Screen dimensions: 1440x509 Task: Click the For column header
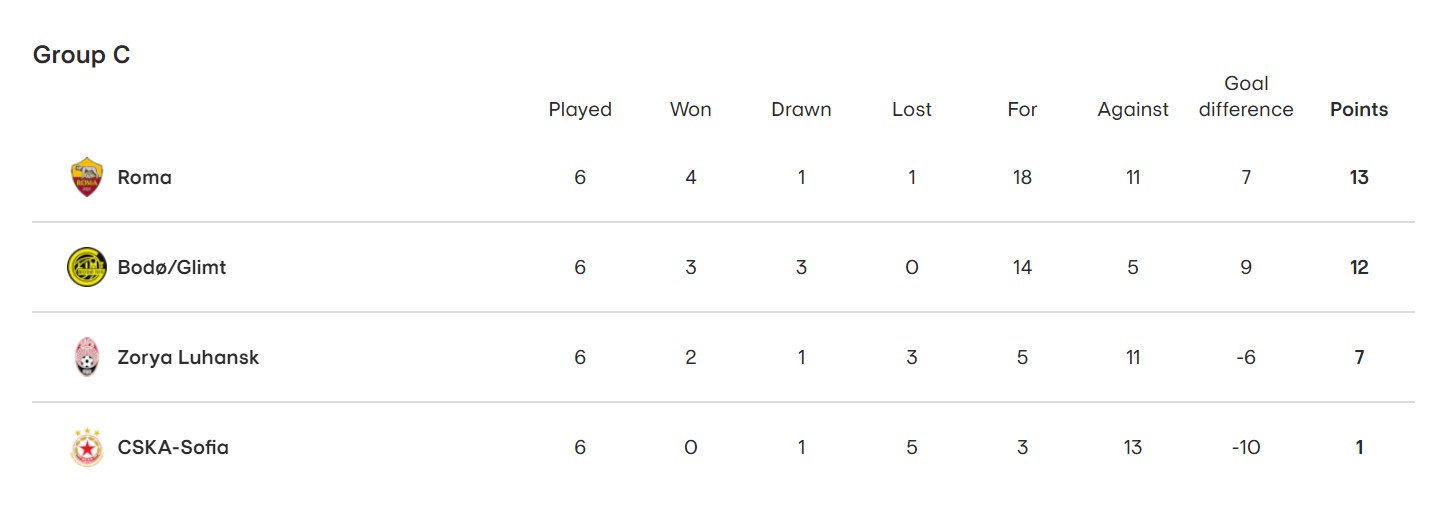(x=1022, y=110)
